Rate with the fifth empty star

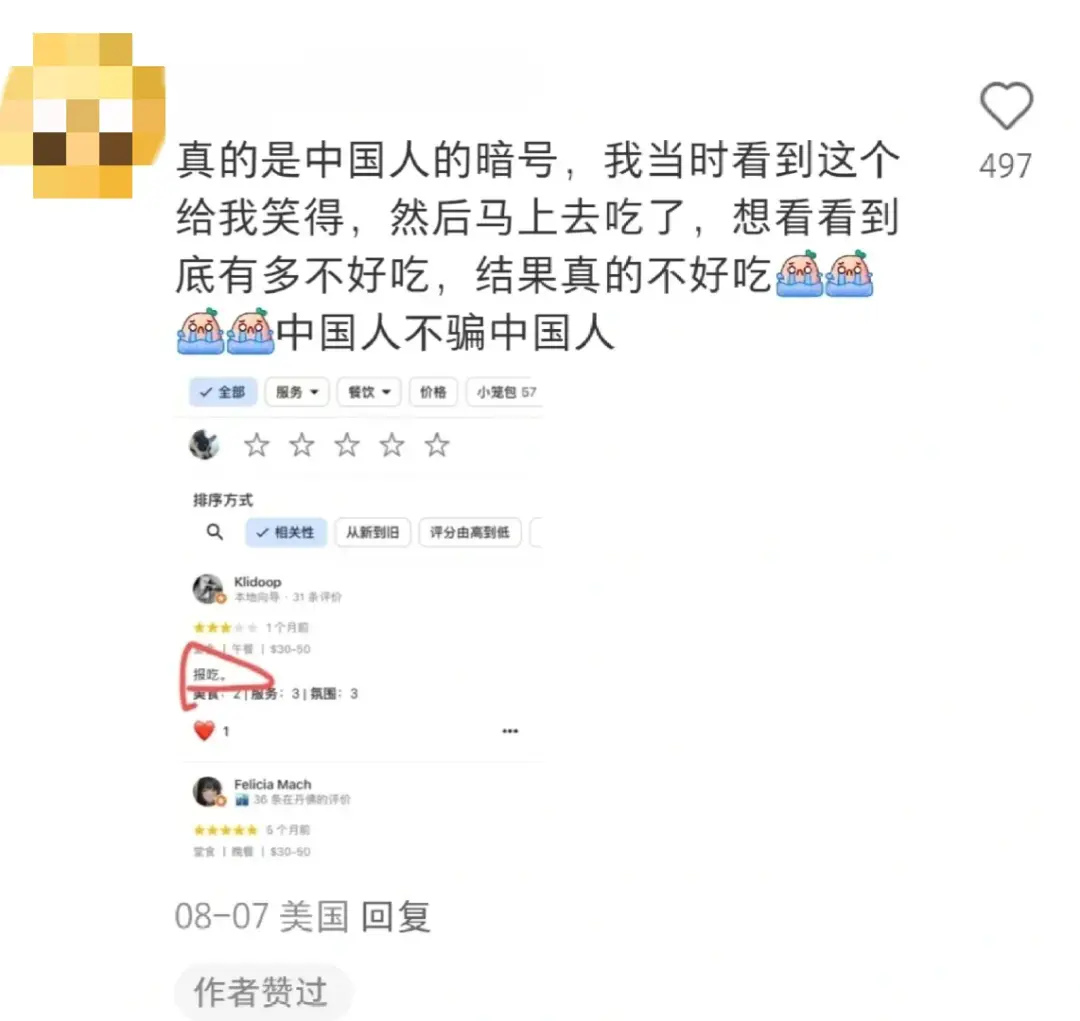[437, 445]
